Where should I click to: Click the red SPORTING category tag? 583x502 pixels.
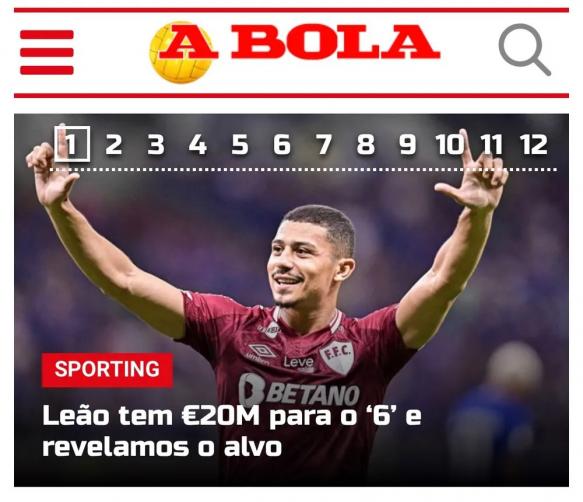[x=107, y=370]
